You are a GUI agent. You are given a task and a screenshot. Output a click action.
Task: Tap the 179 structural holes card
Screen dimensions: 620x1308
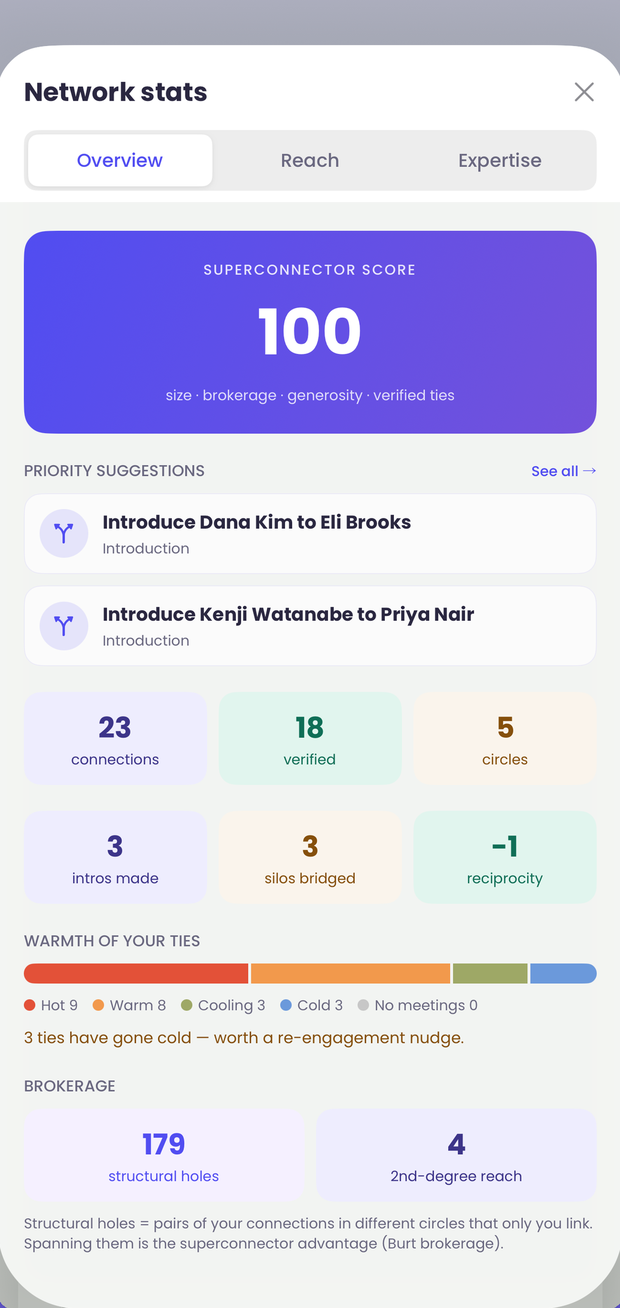[164, 1155]
